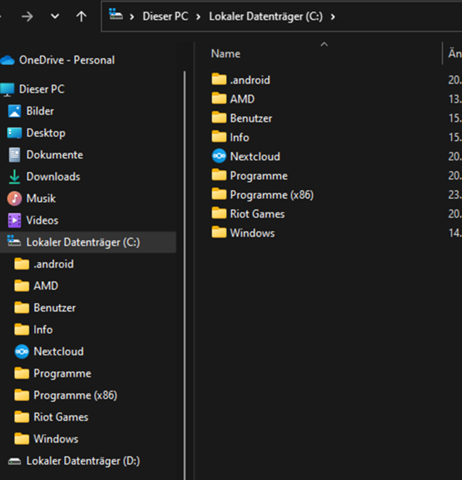This screenshot has width=462, height=480.
Task: Select Info folder in file list
Action: pos(239,137)
